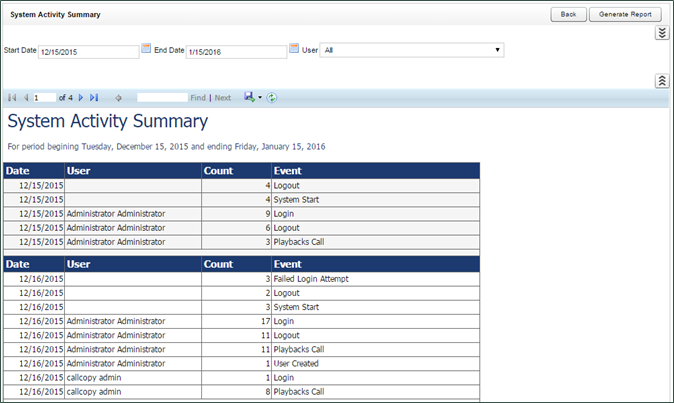Open the Start Date calendar picker
674x403 pixels.
(146, 48)
